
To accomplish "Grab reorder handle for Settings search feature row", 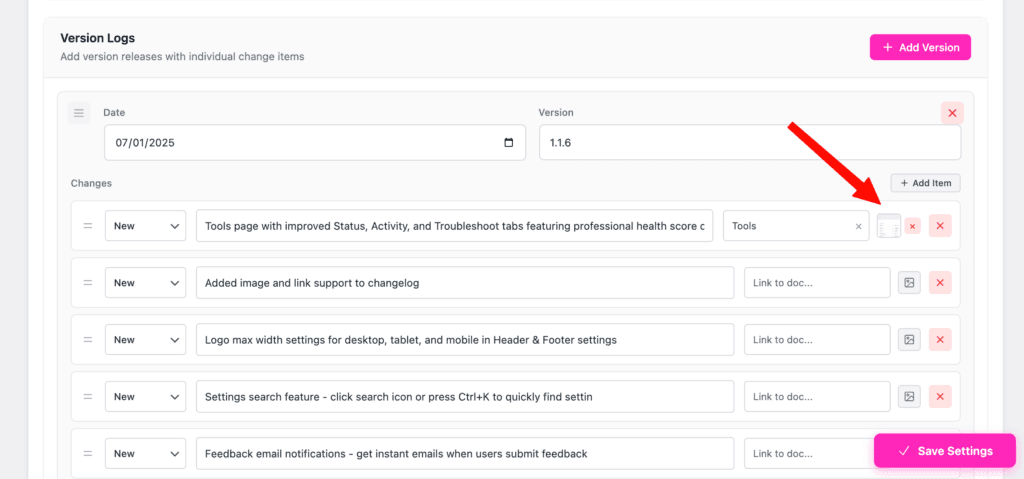I will click(87, 397).
